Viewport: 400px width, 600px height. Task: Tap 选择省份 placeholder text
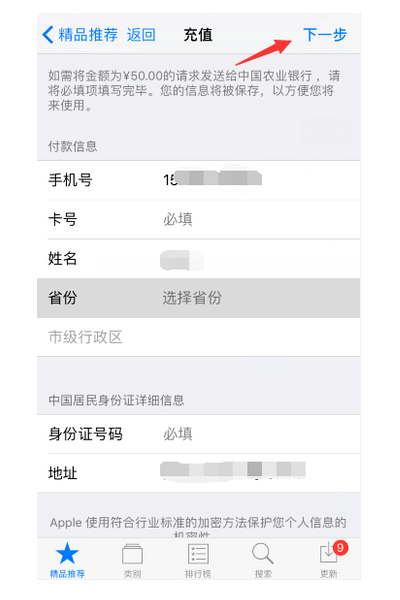192,298
